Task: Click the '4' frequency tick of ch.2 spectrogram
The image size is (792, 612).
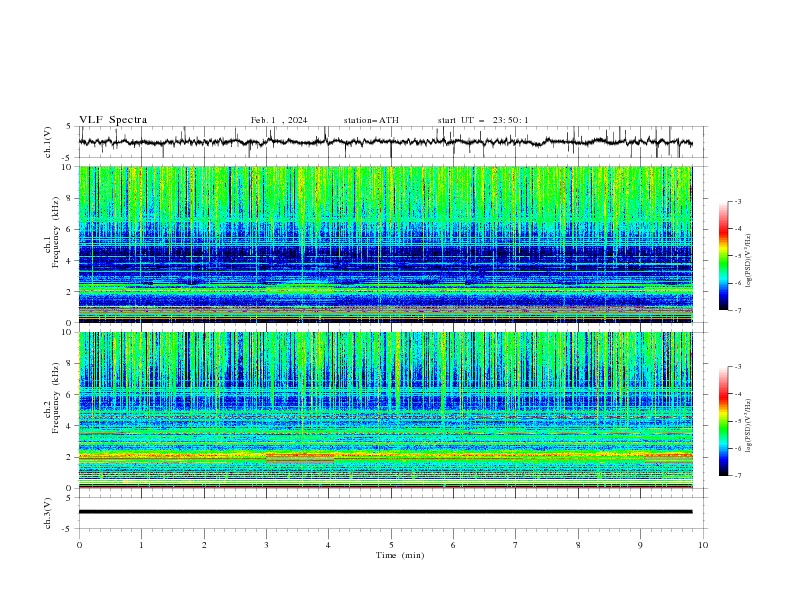Action: pyautogui.click(x=71, y=426)
